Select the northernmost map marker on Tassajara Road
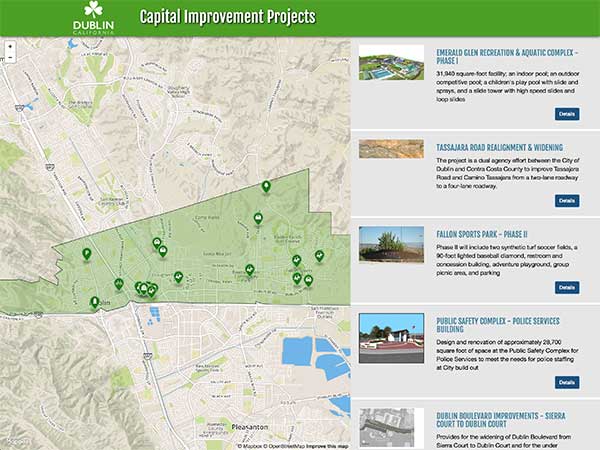 [x=266, y=186]
